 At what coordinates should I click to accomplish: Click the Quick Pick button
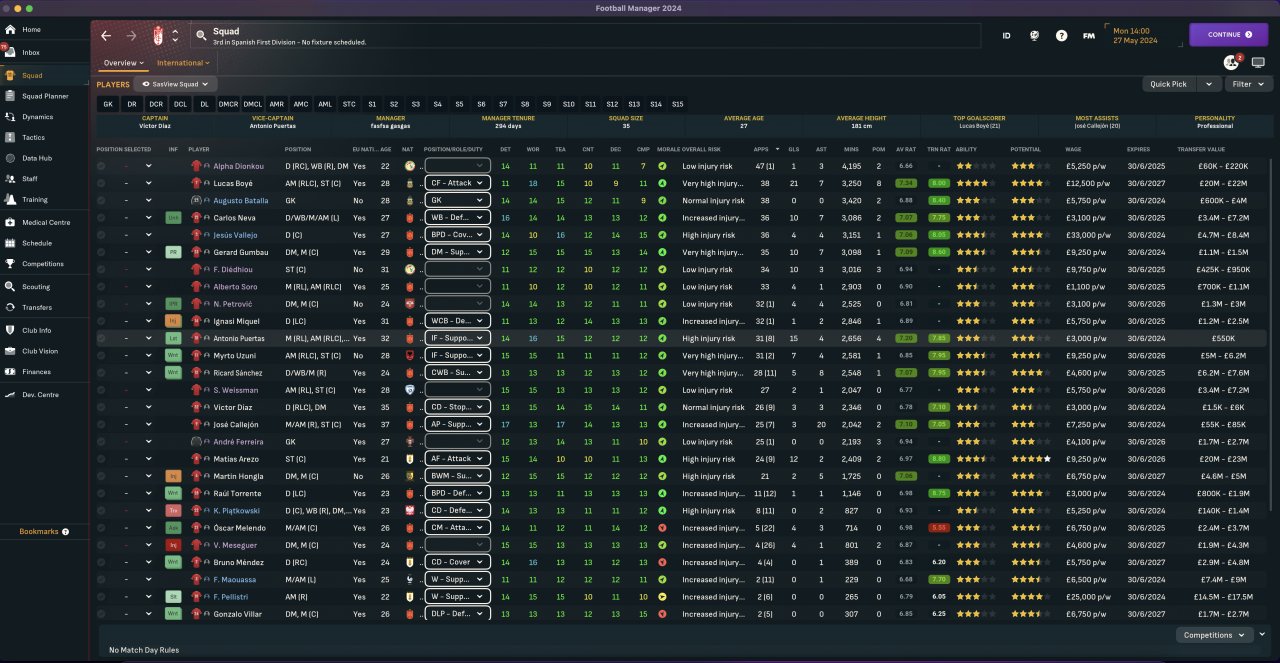[x=1168, y=84]
